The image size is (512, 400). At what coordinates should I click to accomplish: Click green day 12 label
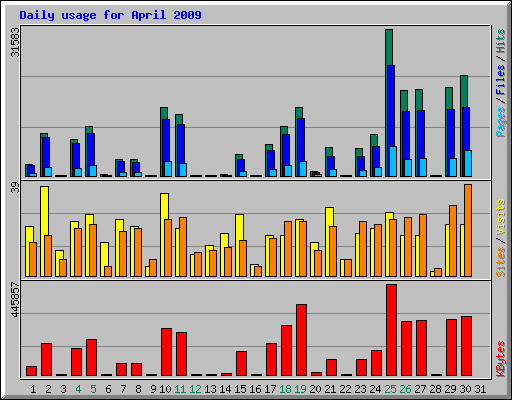pyautogui.click(x=195, y=389)
